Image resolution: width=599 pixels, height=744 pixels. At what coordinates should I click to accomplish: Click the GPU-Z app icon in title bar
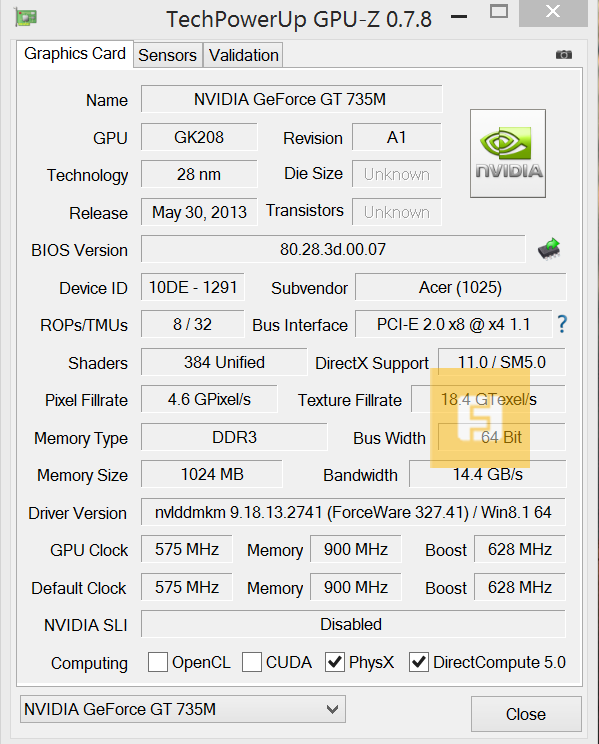coord(25,18)
